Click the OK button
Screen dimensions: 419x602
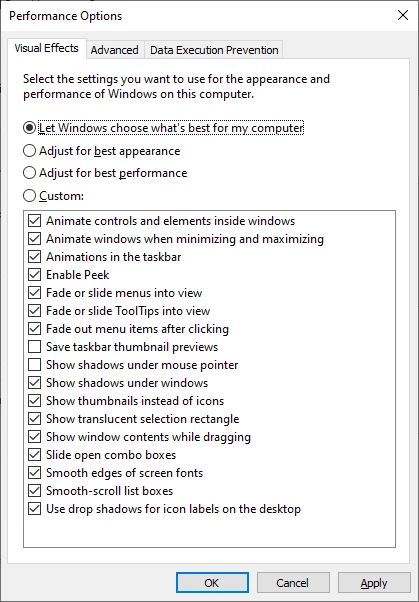point(212,583)
